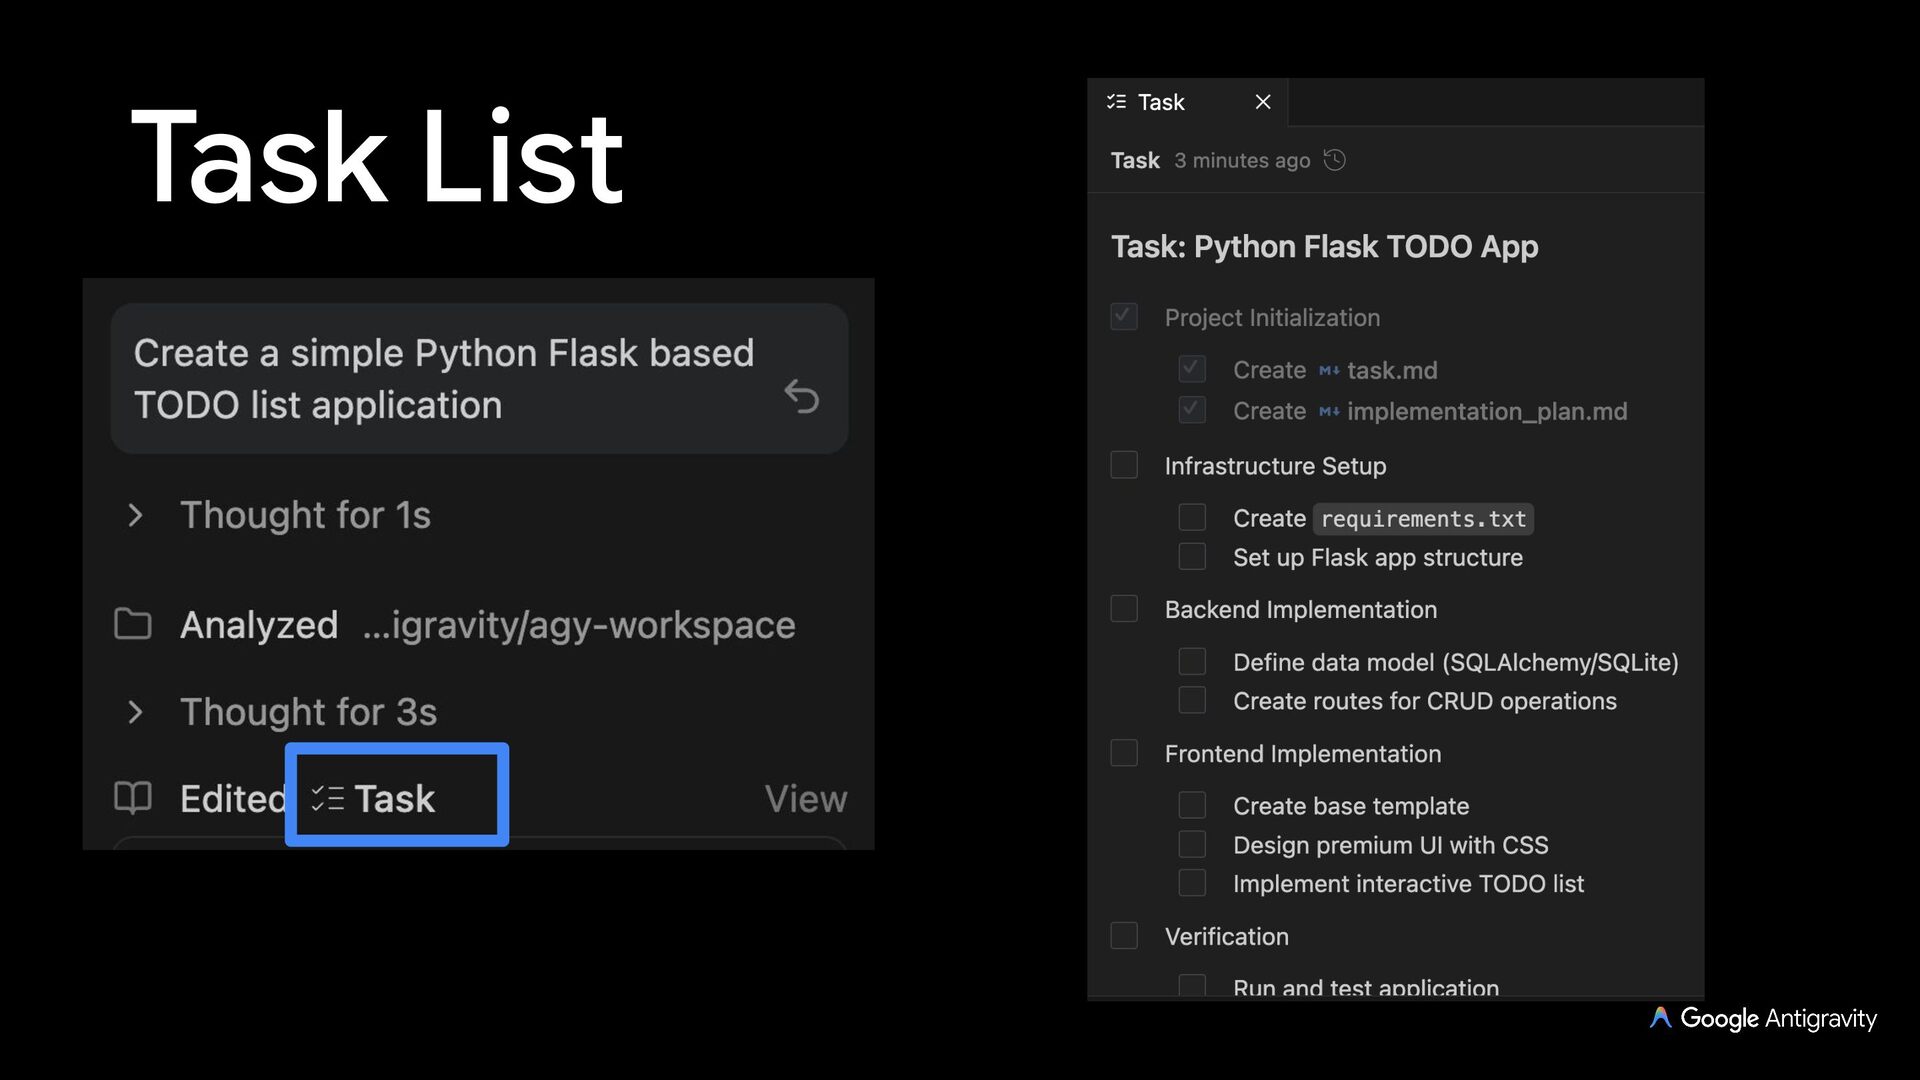Open the implementation_plan.md file link
1920x1080 pixels.
1486,412
